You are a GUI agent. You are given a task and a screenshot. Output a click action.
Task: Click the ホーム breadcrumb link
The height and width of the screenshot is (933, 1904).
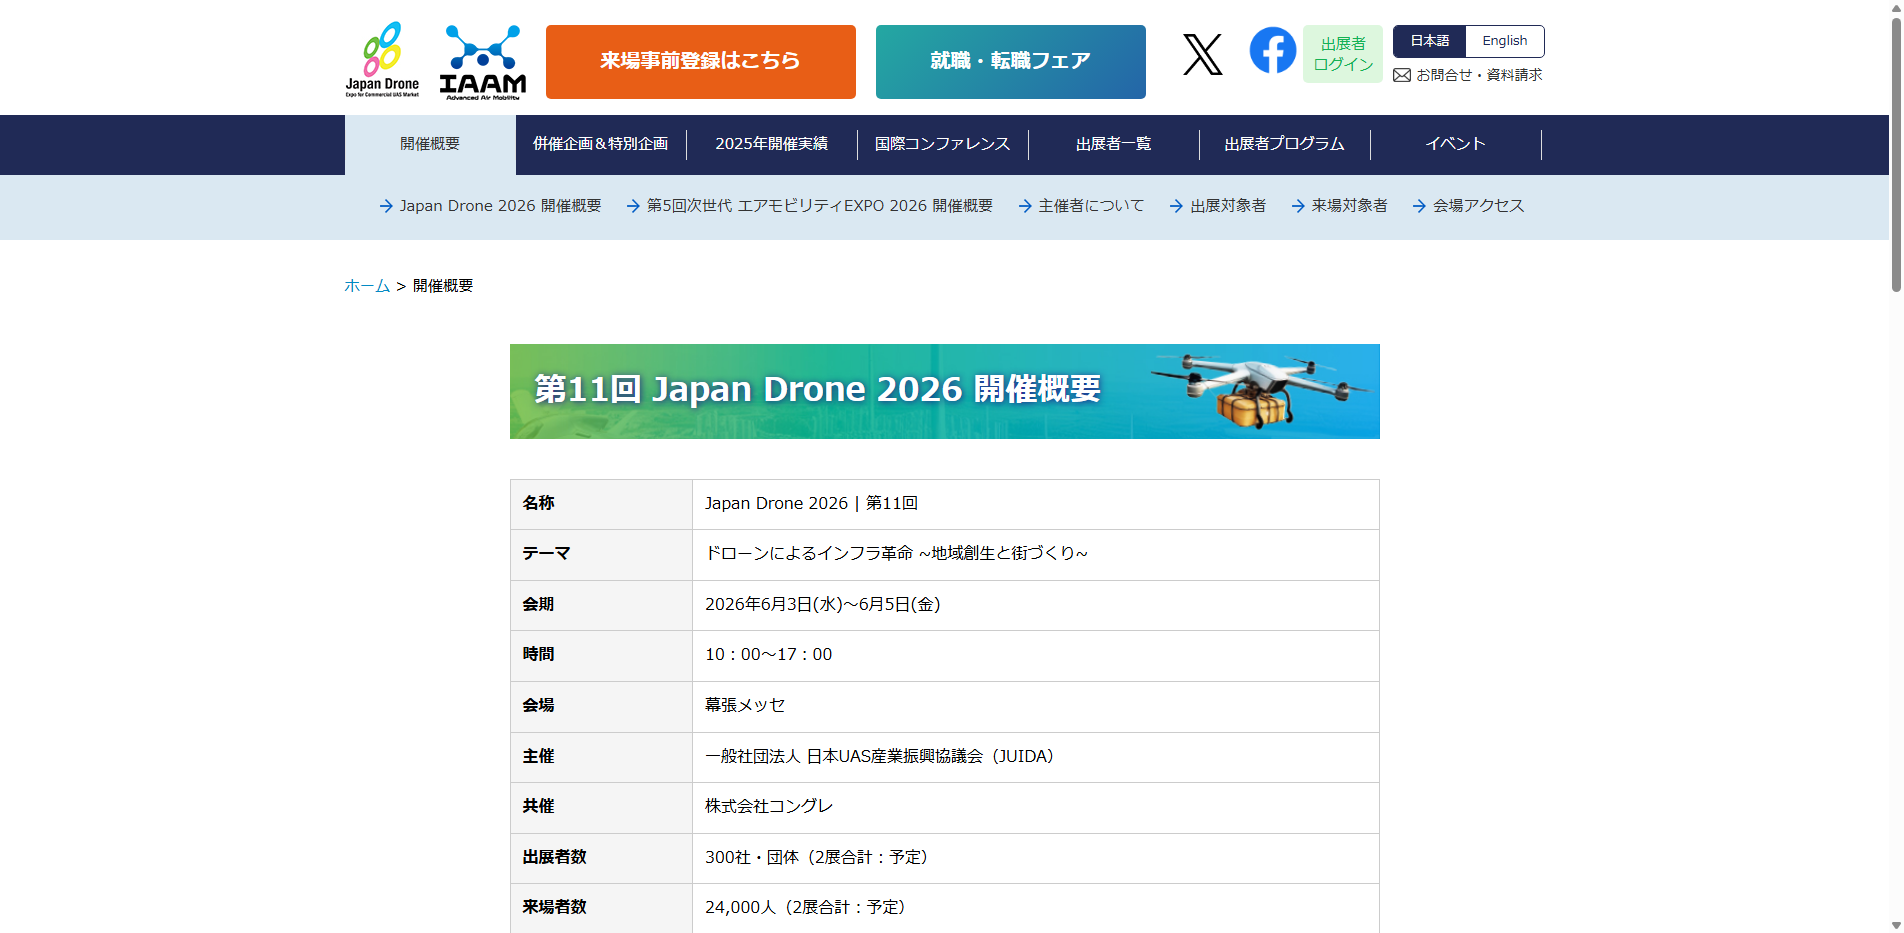(x=367, y=286)
